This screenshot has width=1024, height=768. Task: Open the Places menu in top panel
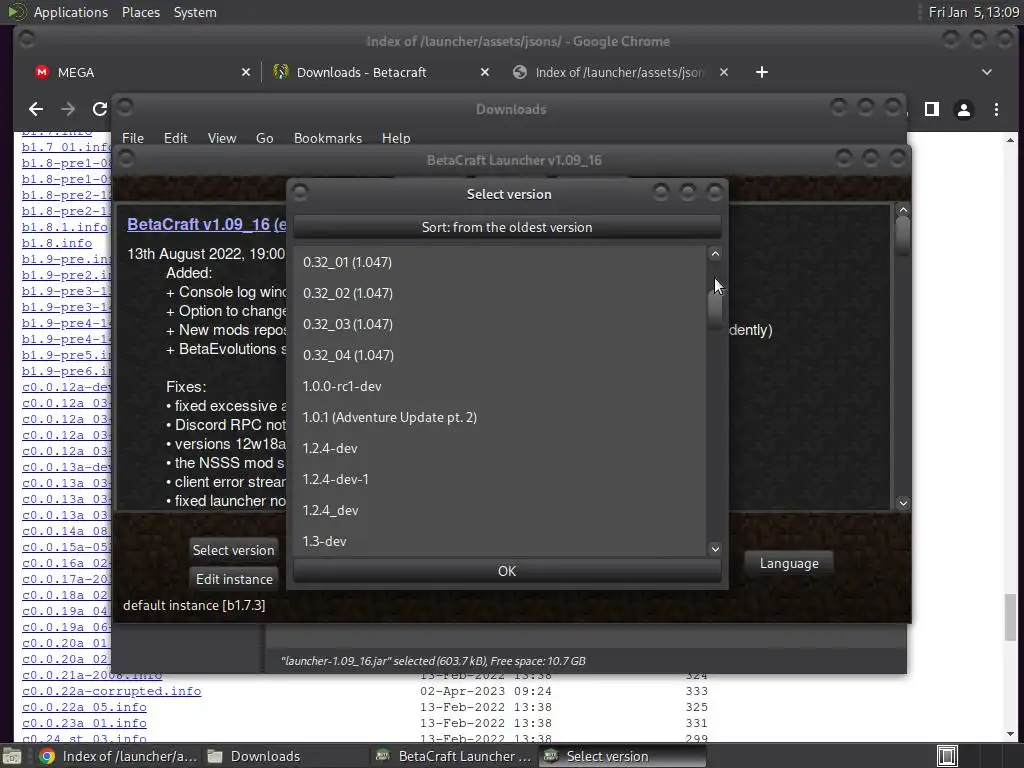140,12
